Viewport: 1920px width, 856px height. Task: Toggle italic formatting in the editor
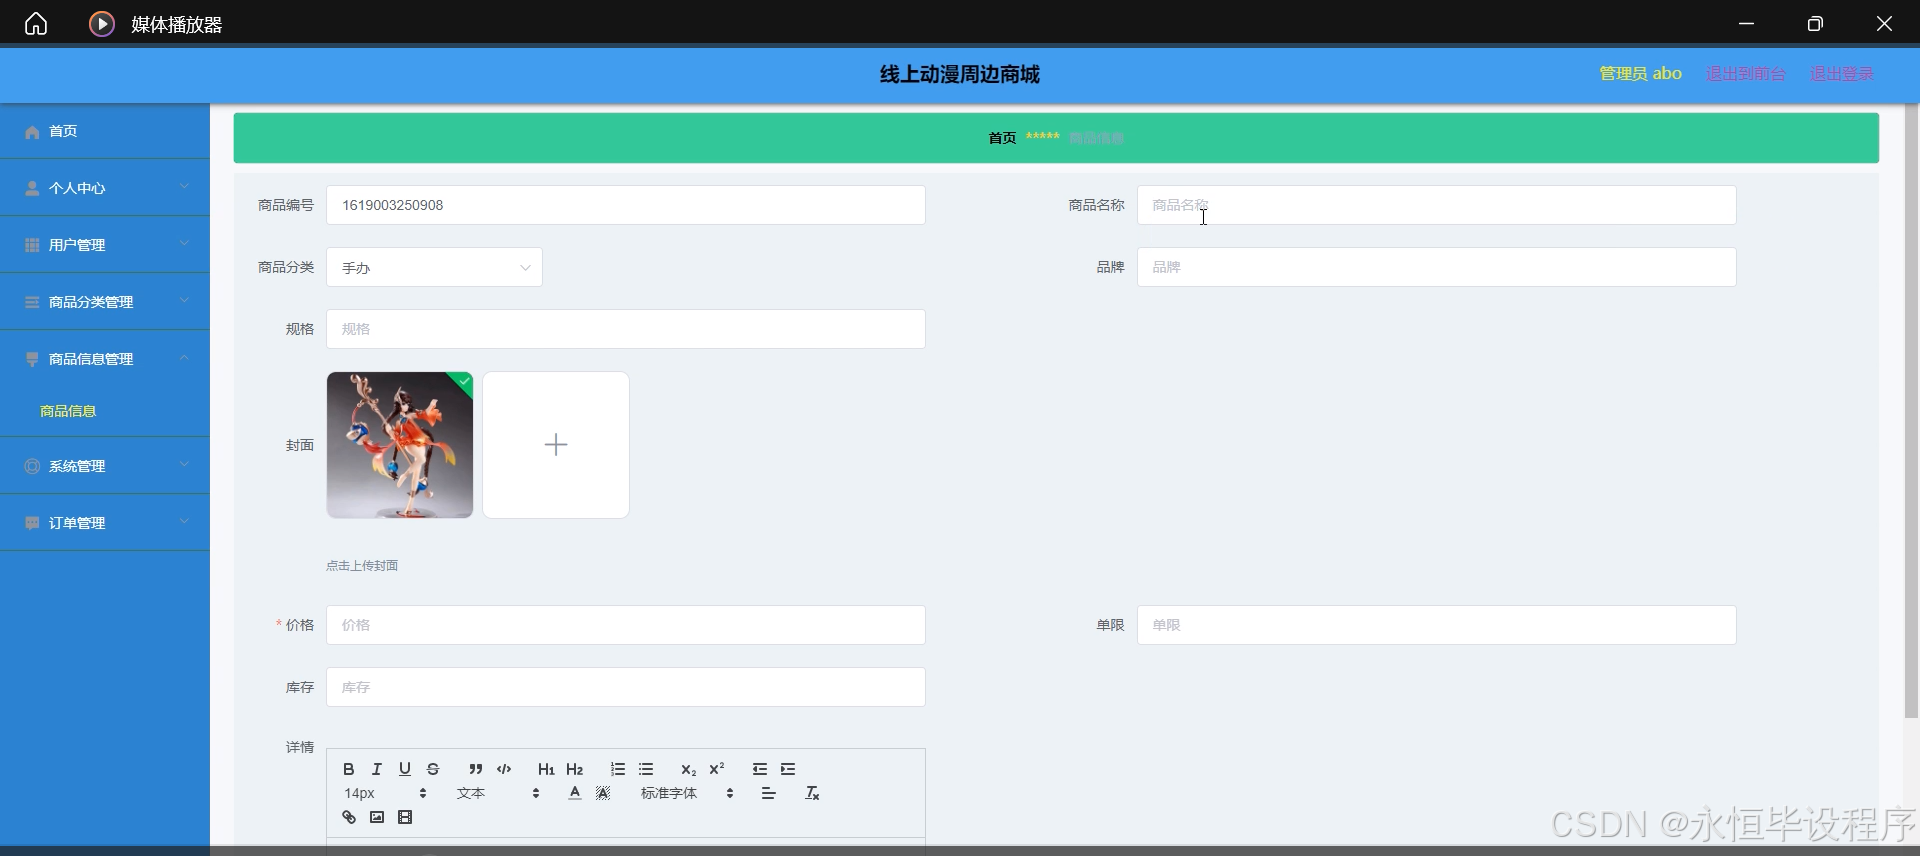(x=377, y=769)
